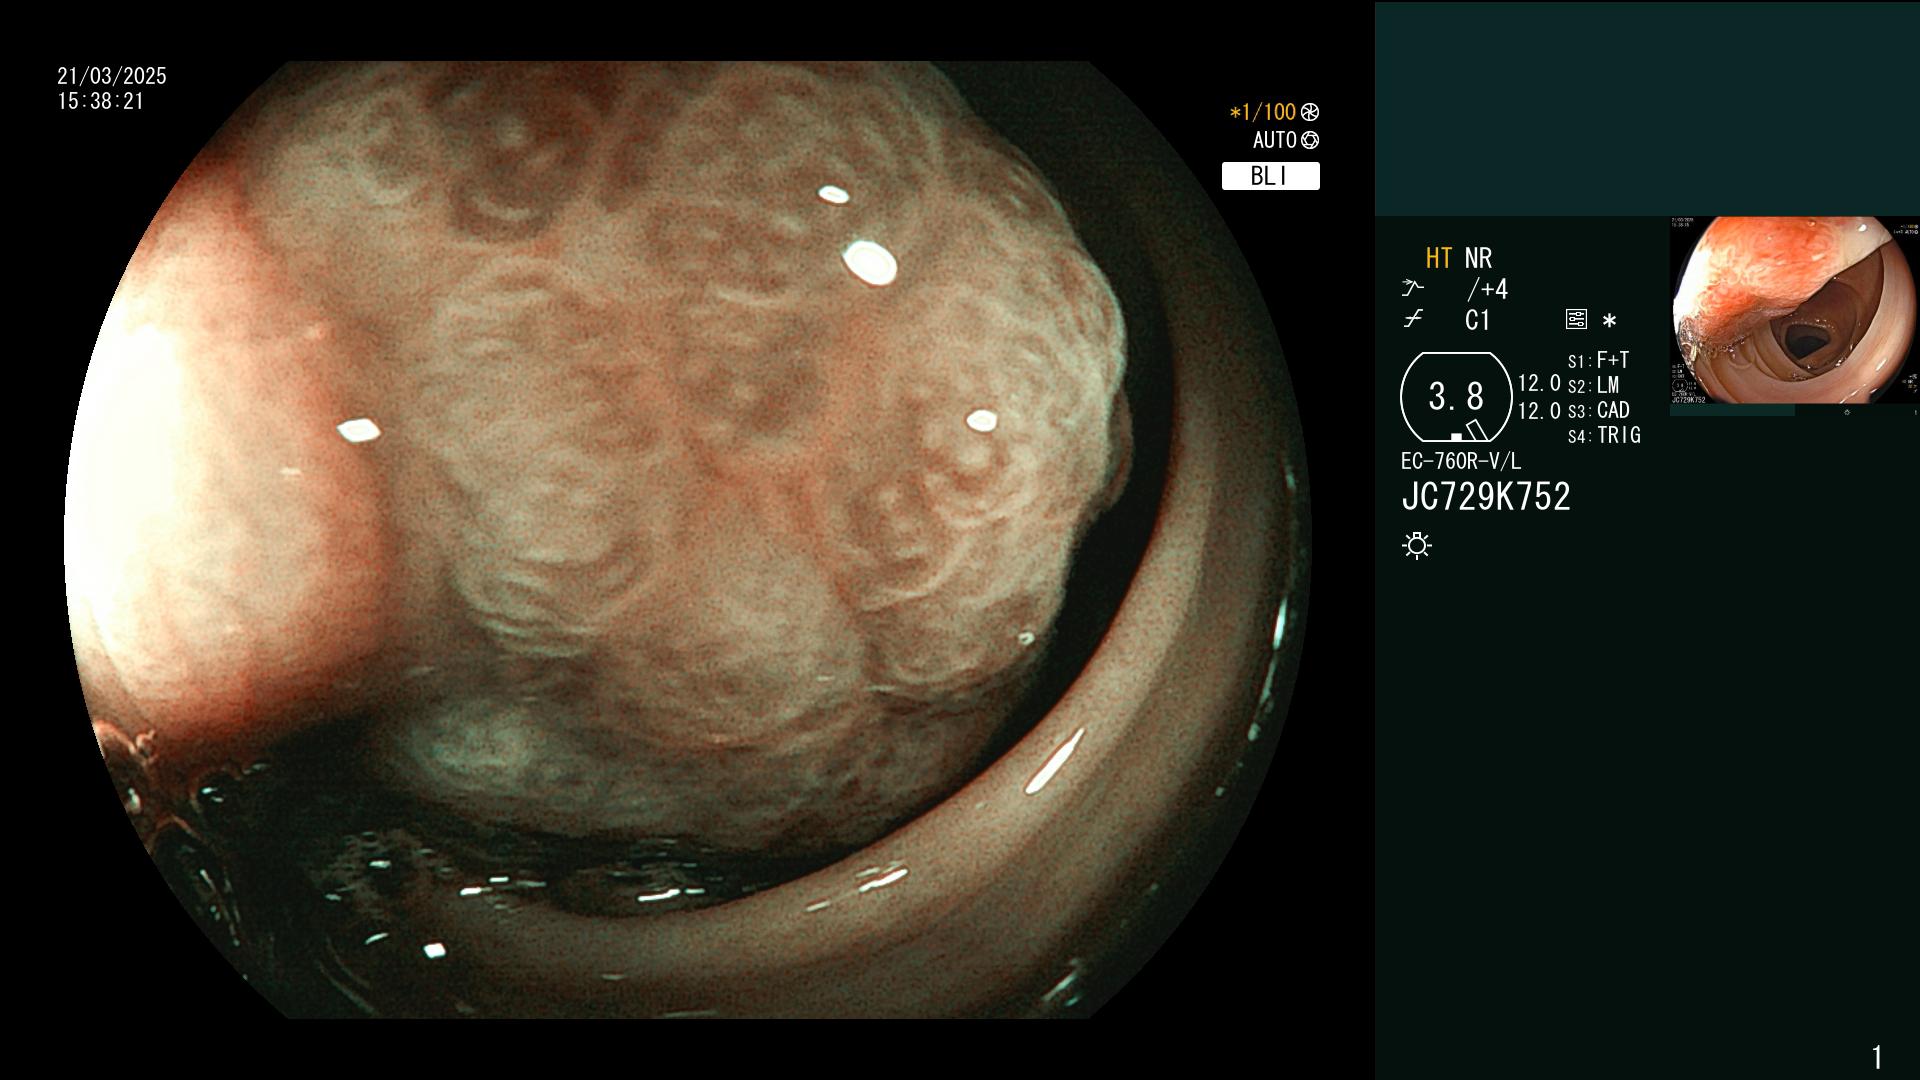The image size is (1920, 1080).
Task: Click the light source lamp icon
Action: click(1417, 545)
